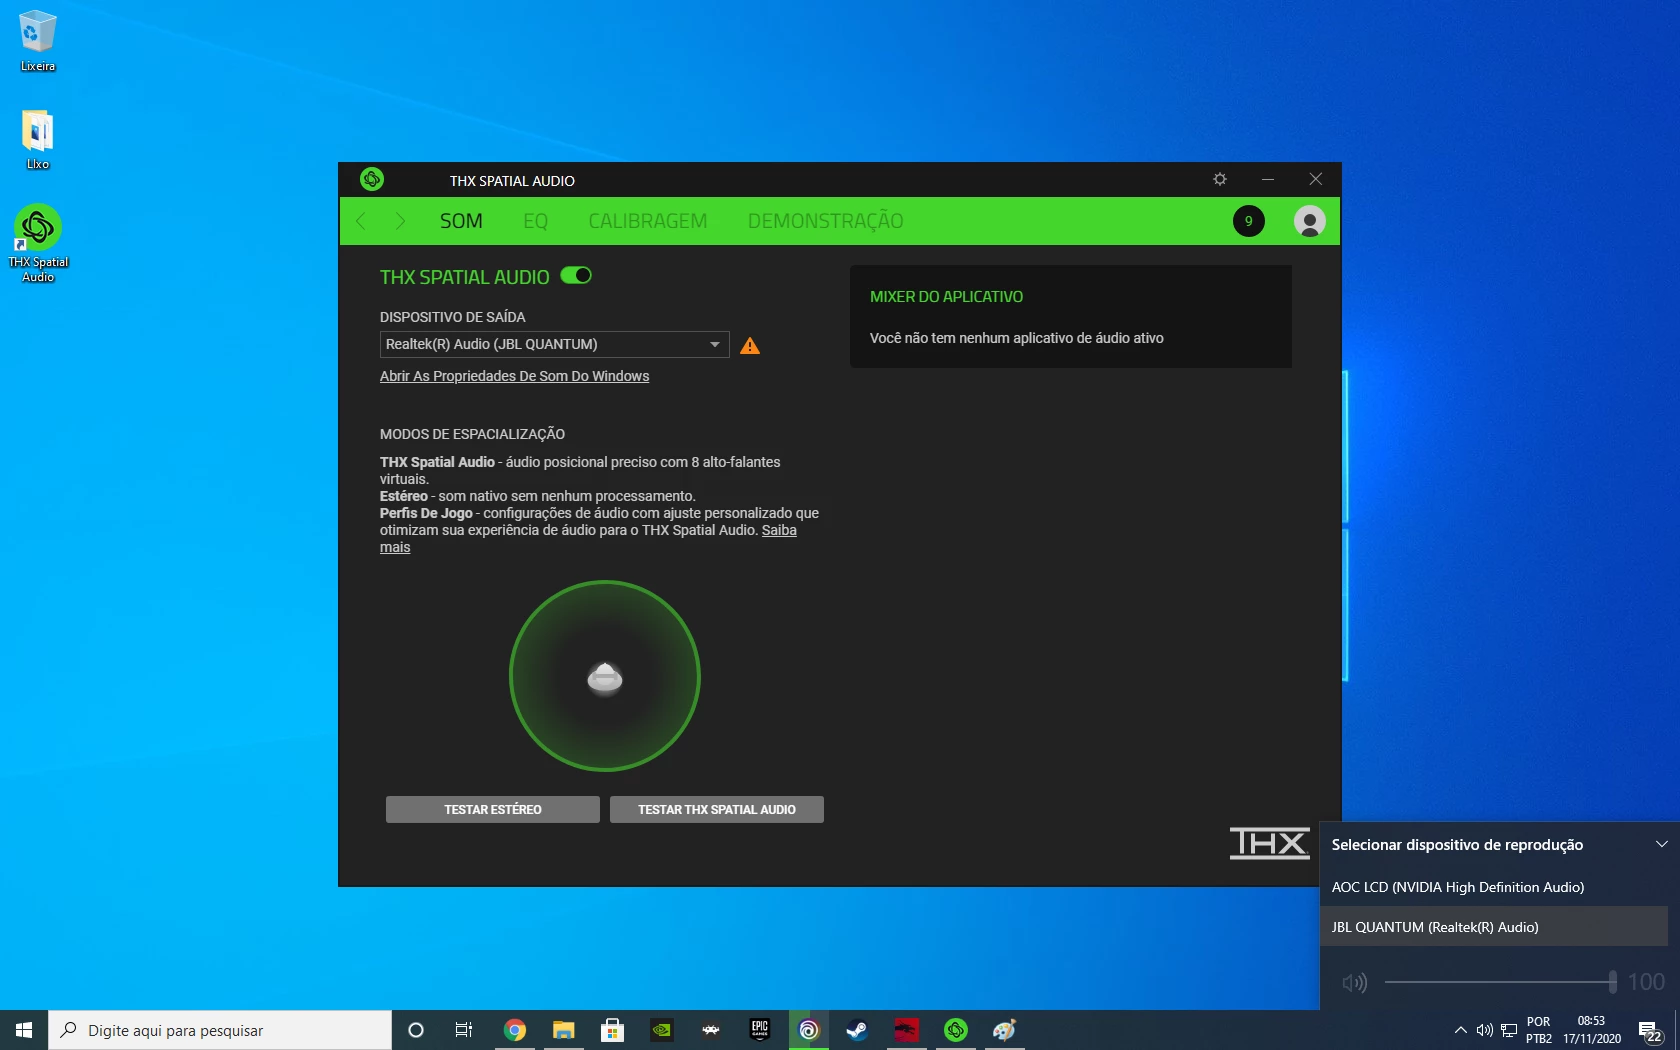Open THX Spatial Audio taskbar icon
This screenshot has height=1050, width=1680.
[x=956, y=1030]
